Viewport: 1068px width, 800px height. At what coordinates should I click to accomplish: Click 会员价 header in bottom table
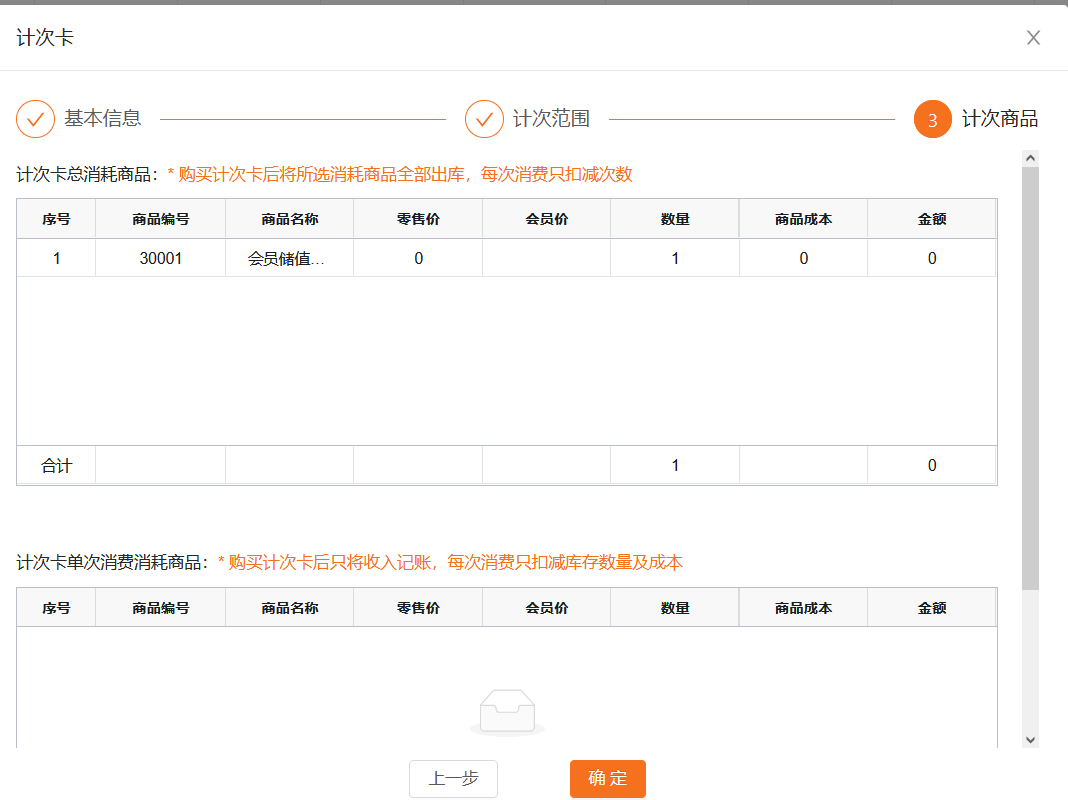[547, 608]
